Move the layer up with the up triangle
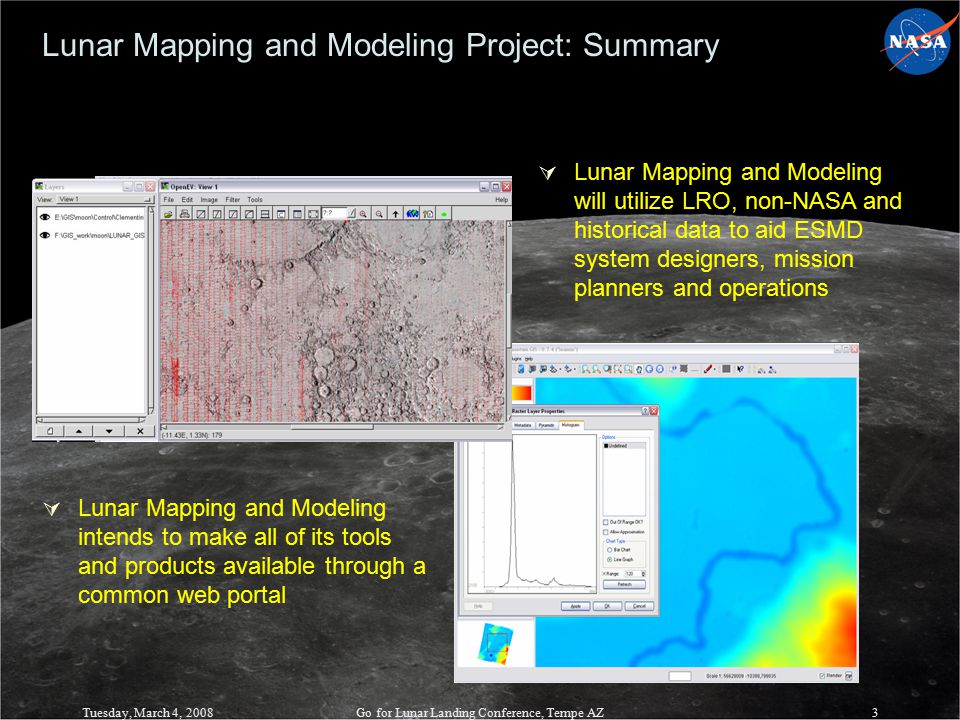 78,431
